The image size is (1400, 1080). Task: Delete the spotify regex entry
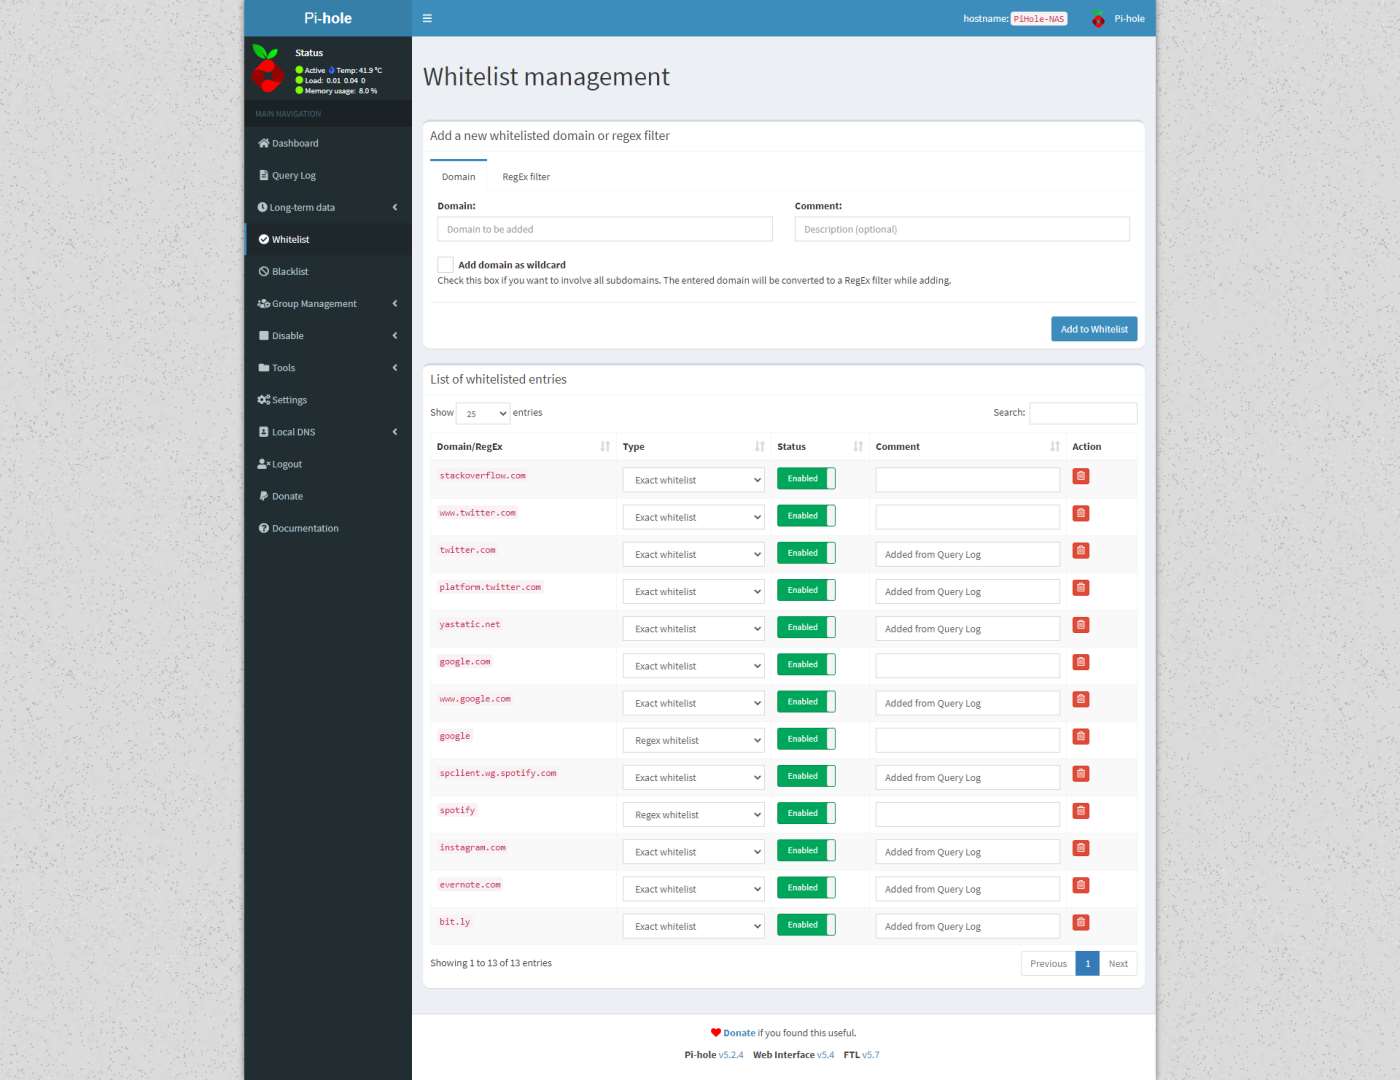click(1080, 811)
